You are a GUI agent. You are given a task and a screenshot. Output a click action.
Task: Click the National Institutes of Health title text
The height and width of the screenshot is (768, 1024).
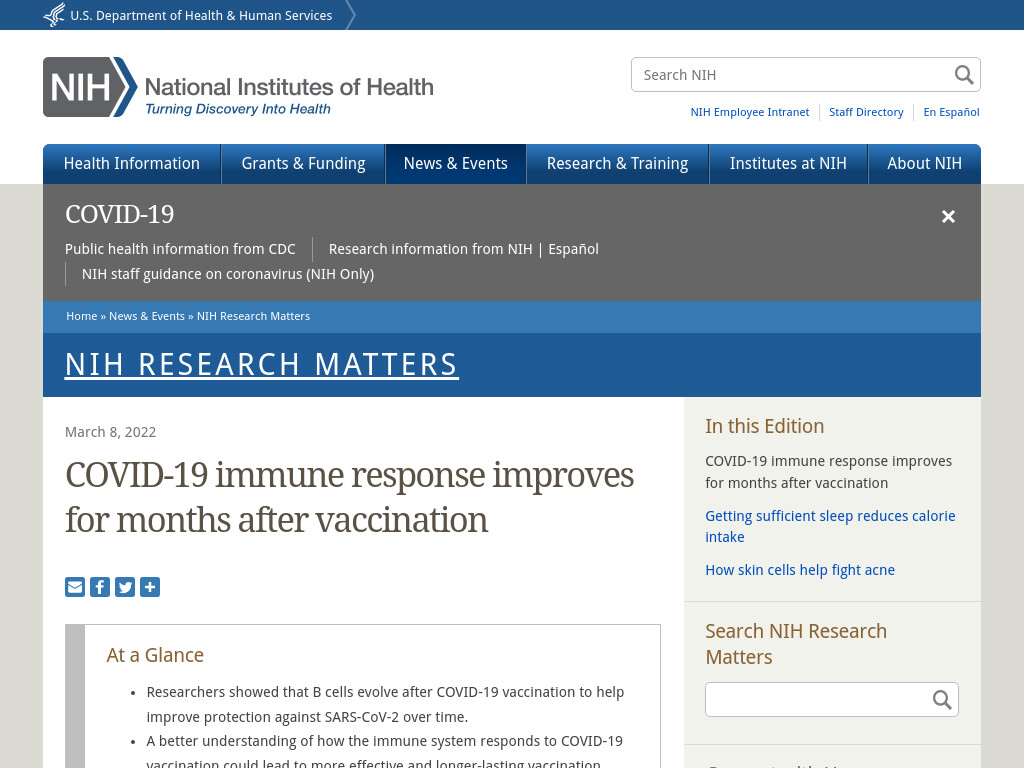pos(289,87)
